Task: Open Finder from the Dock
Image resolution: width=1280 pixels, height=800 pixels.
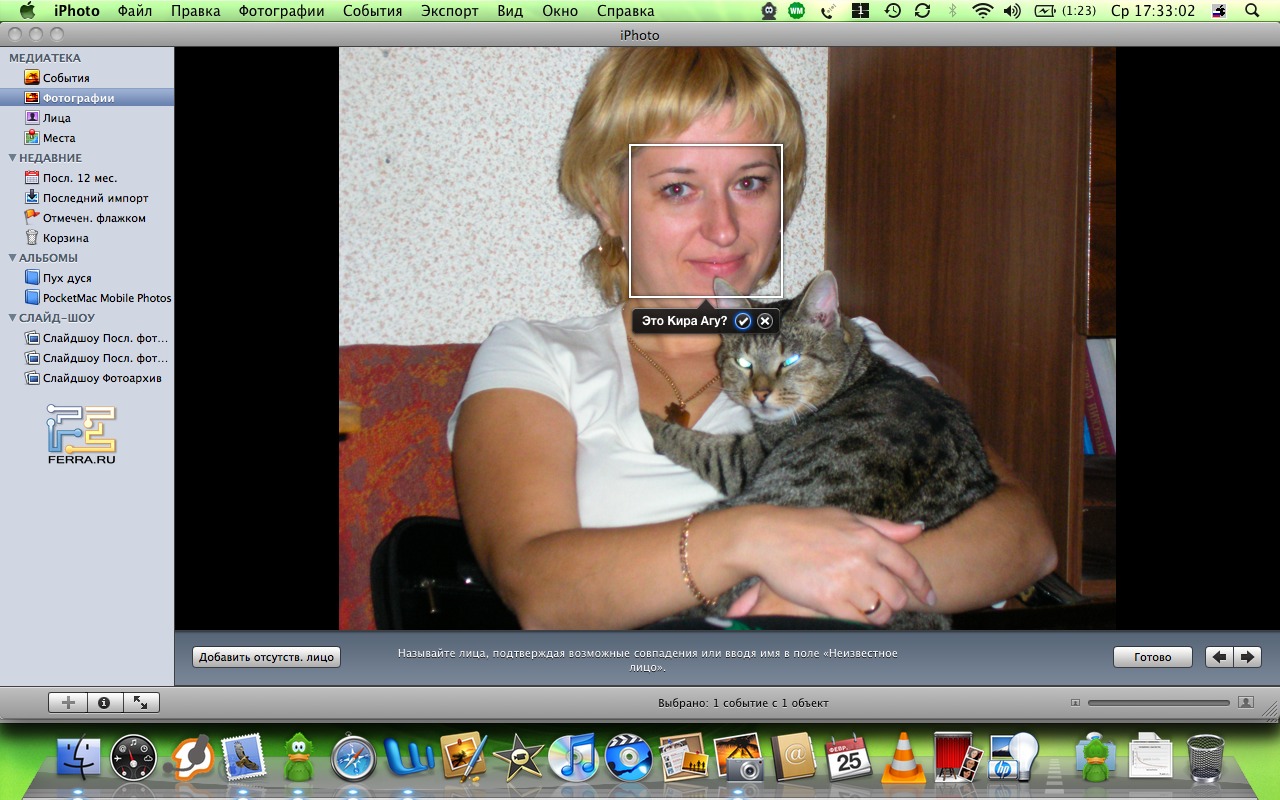Action: coord(78,757)
